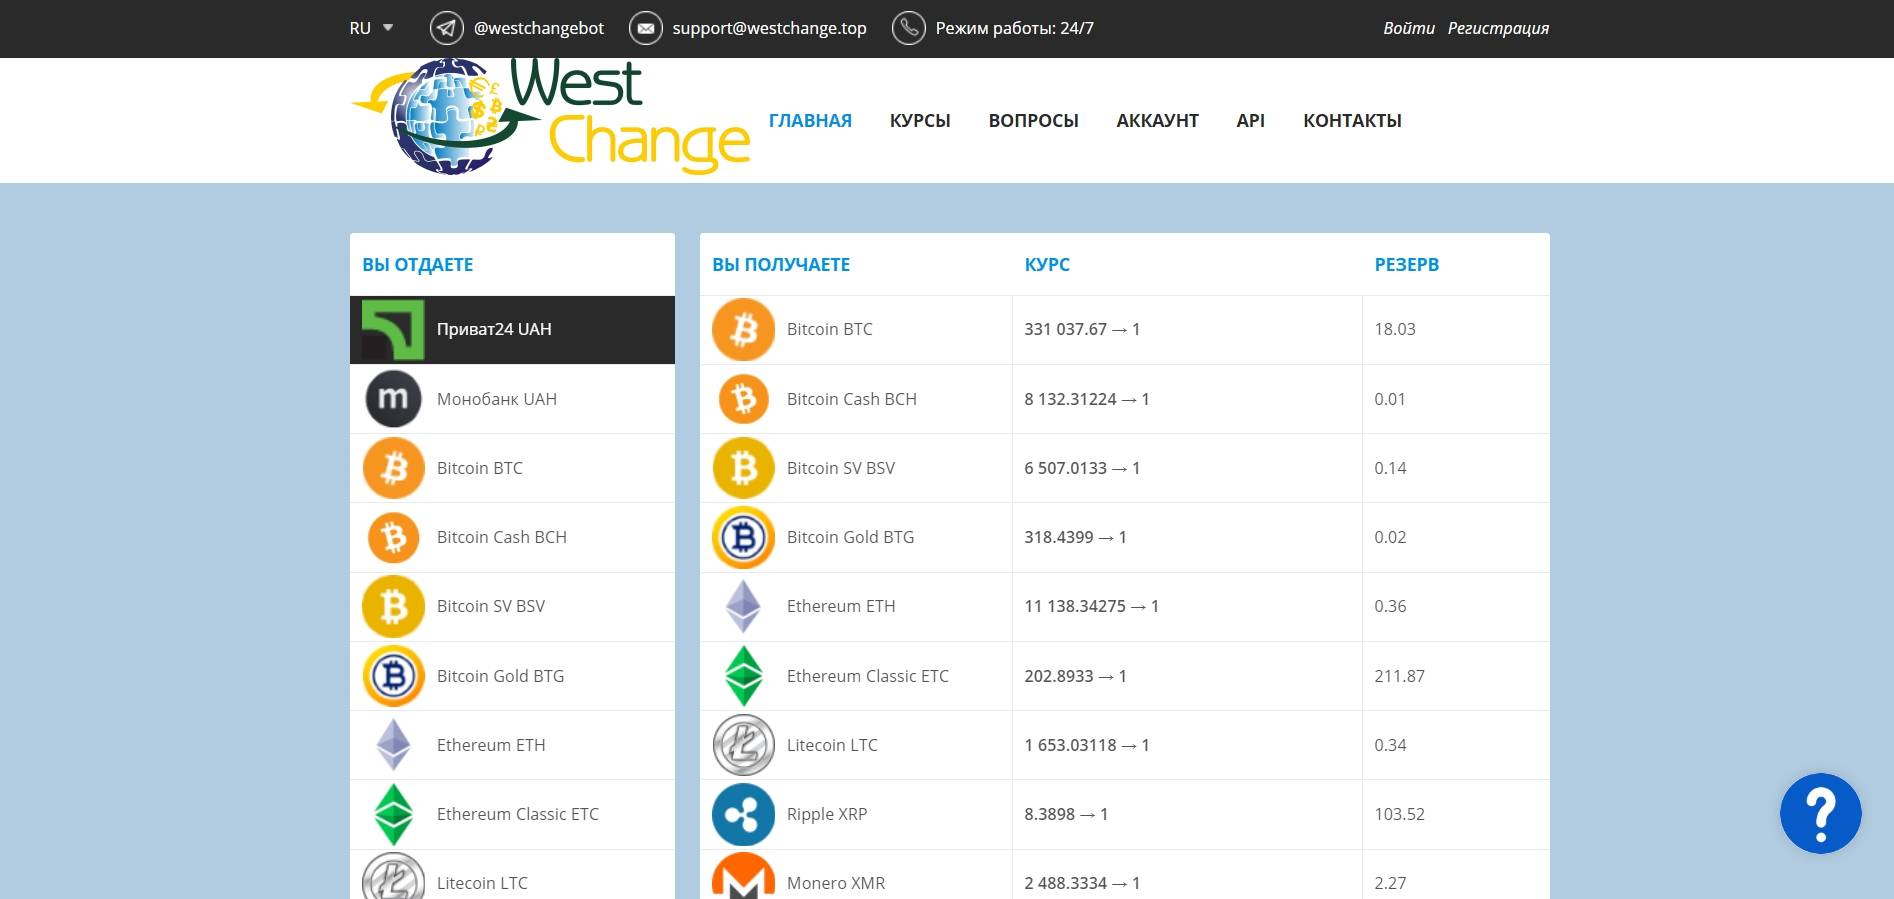Click the Войти login link
Image resolution: width=1894 pixels, height=899 pixels.
(1409, 28)
